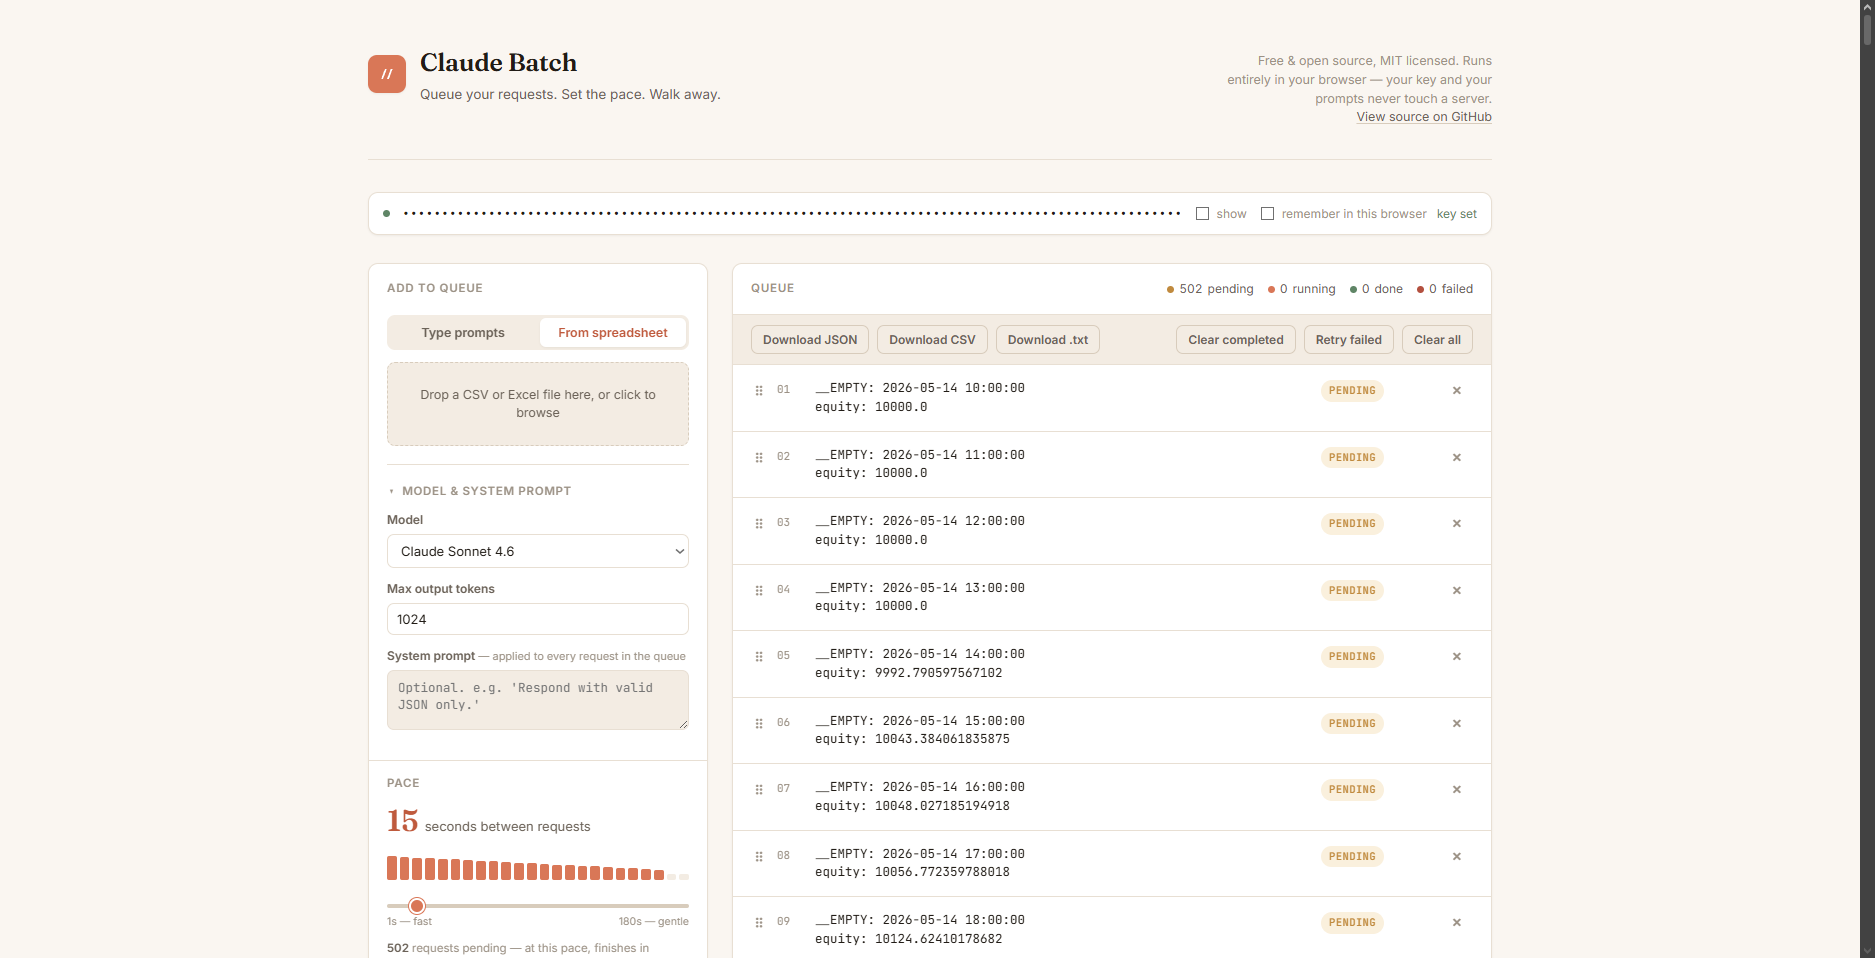Grab the drag handle of item 01

click(x=759, y=391)
